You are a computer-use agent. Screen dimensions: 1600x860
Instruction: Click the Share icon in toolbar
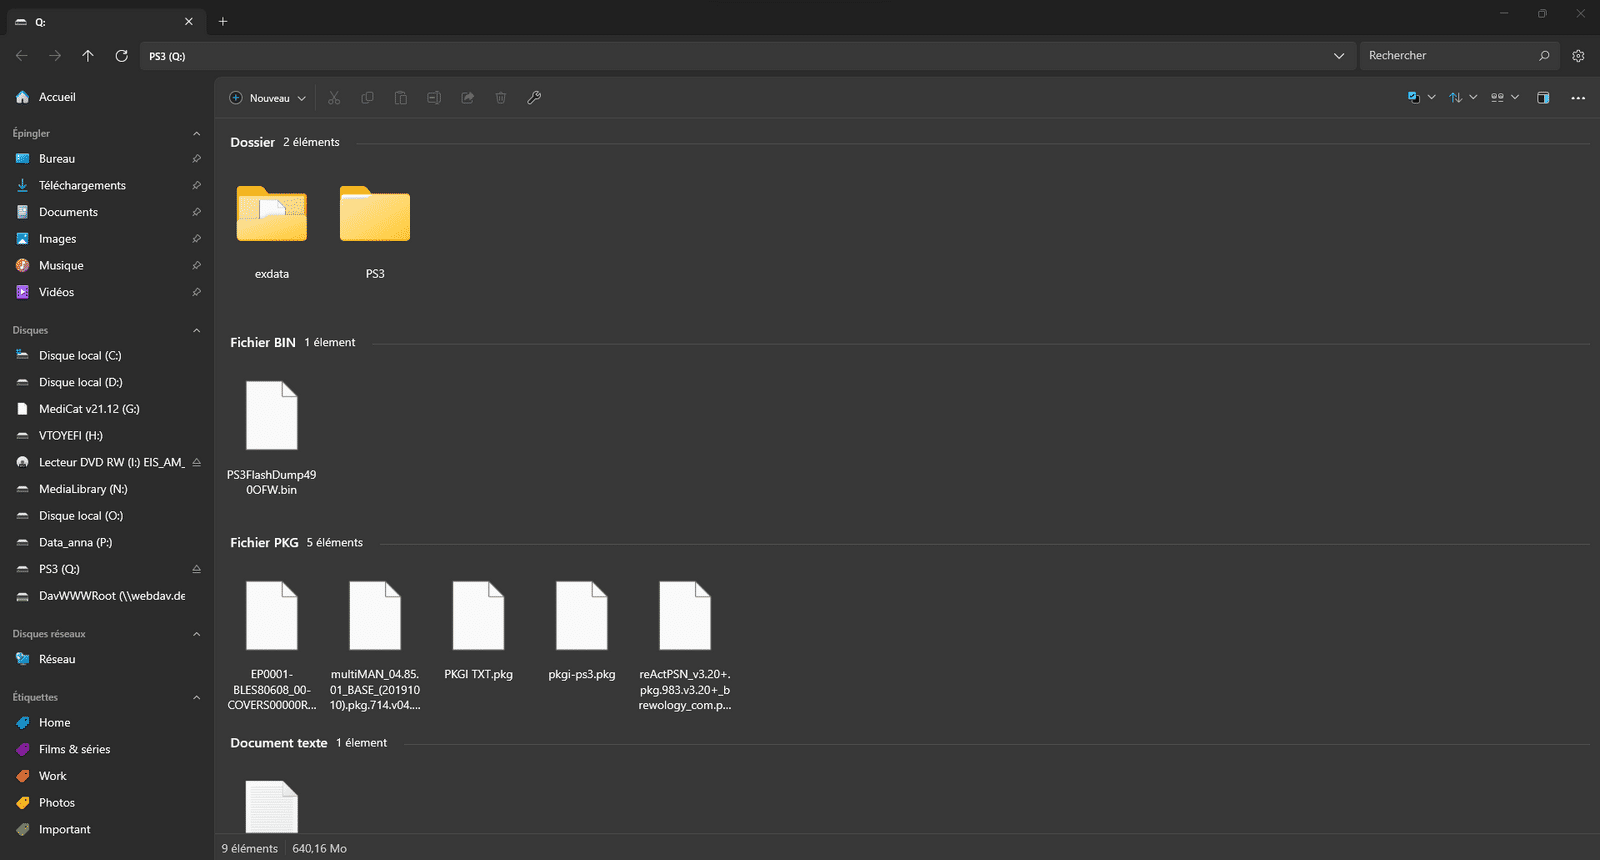[467, 98]
